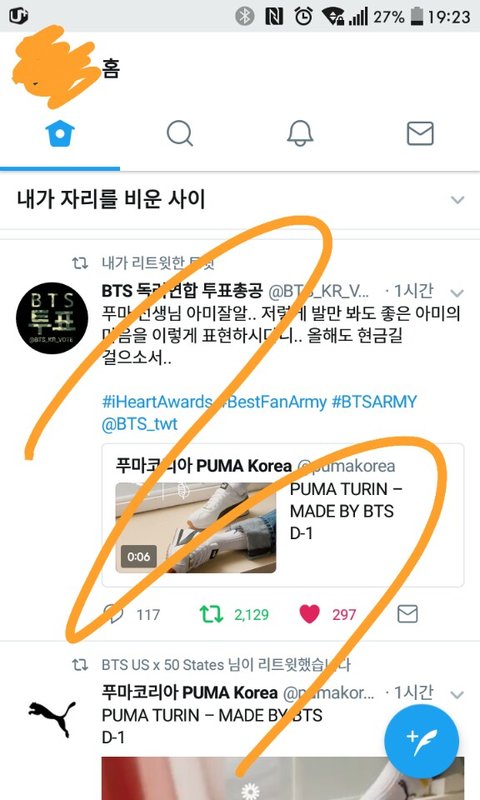Open the search magnifier tab

180,134
